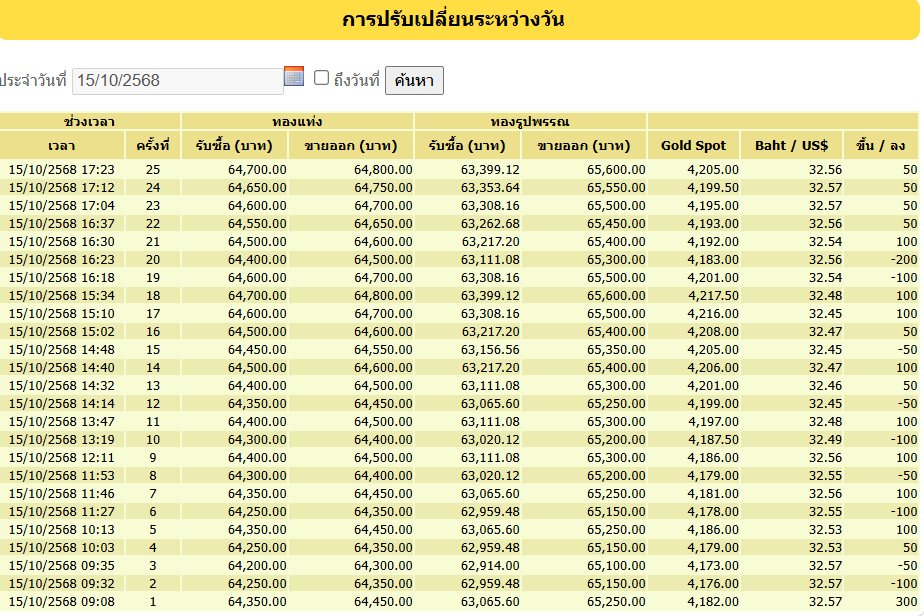
Task: Click ornament buy price 63,156.56
Action: click(x=490, y=350)
